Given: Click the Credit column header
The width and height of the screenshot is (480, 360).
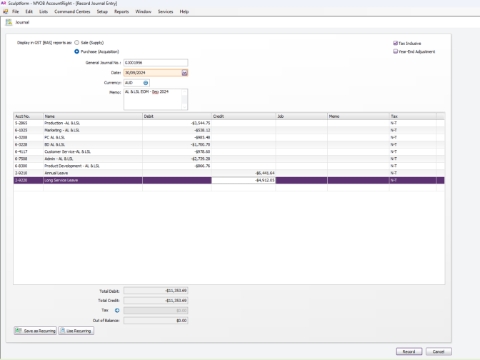Looking at the screenshot, I should tap(243, 116).
